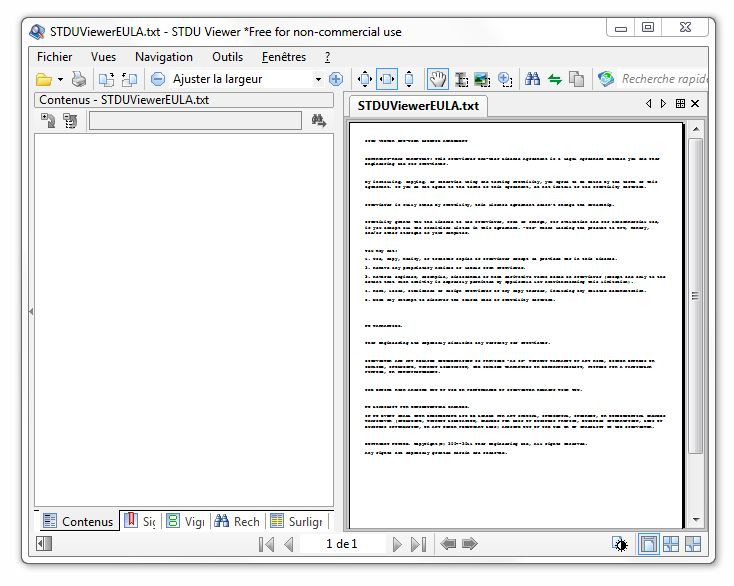Open a file with the folder icon

point(44,79)
